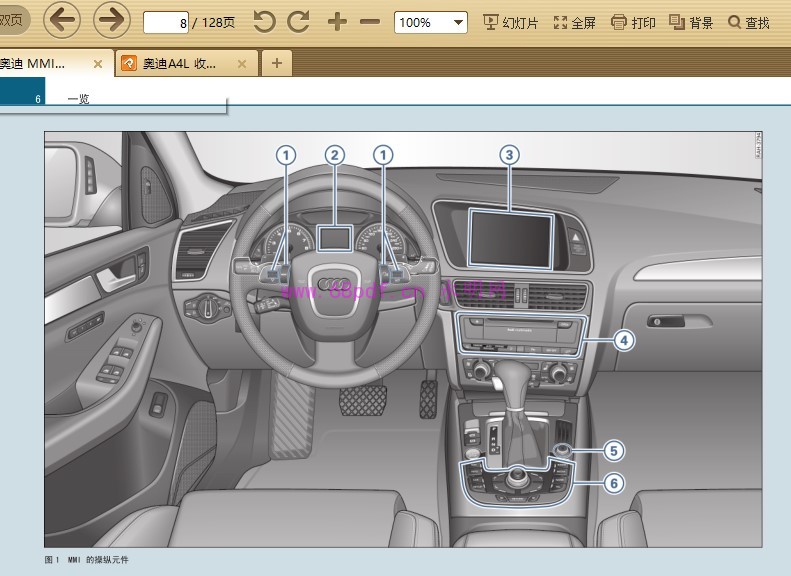Zoom out with the minus icon

[x=369, y=22]
